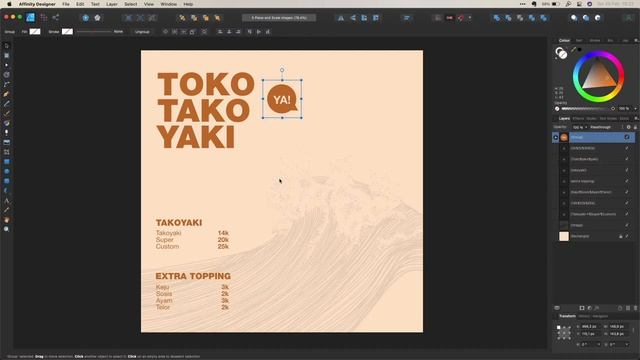Click the Insert Inside Selection icon
The image size is (640, 360).
point(598,18)
